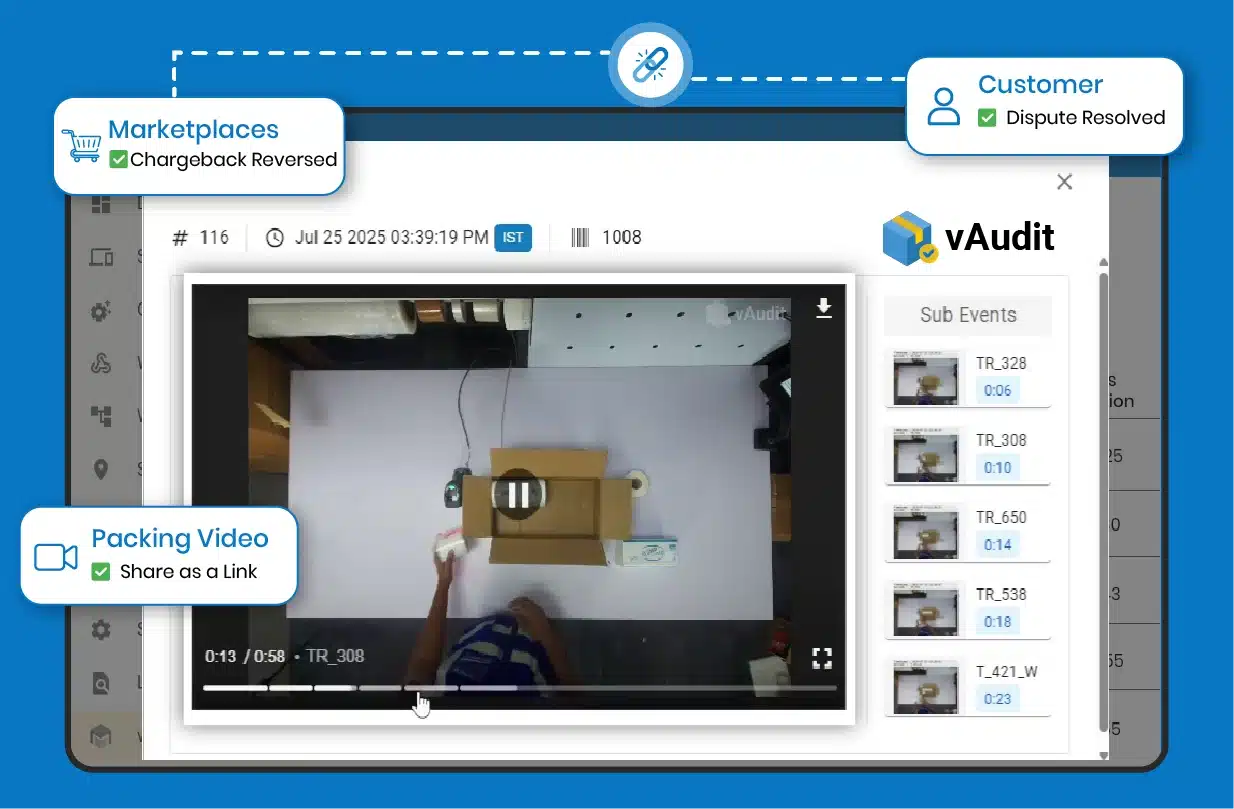Viewport: 1234px width, 809px height.
Task: Click the Customer person icon
Action: [x=942, y=105]
